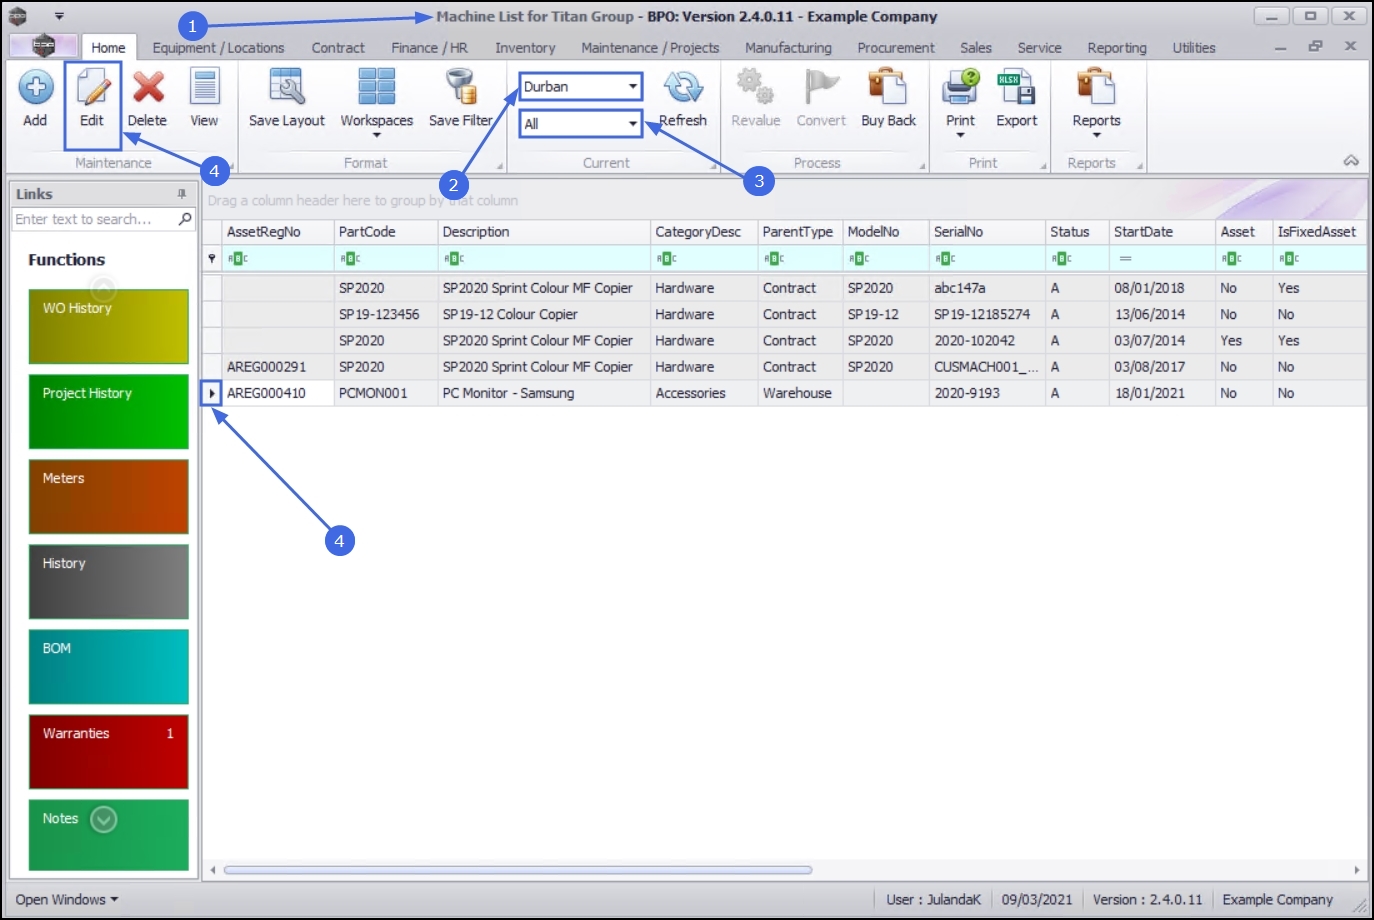This screenshot has height=920, width=1374.
Task: Pin the Links panel
Action: 182,194
